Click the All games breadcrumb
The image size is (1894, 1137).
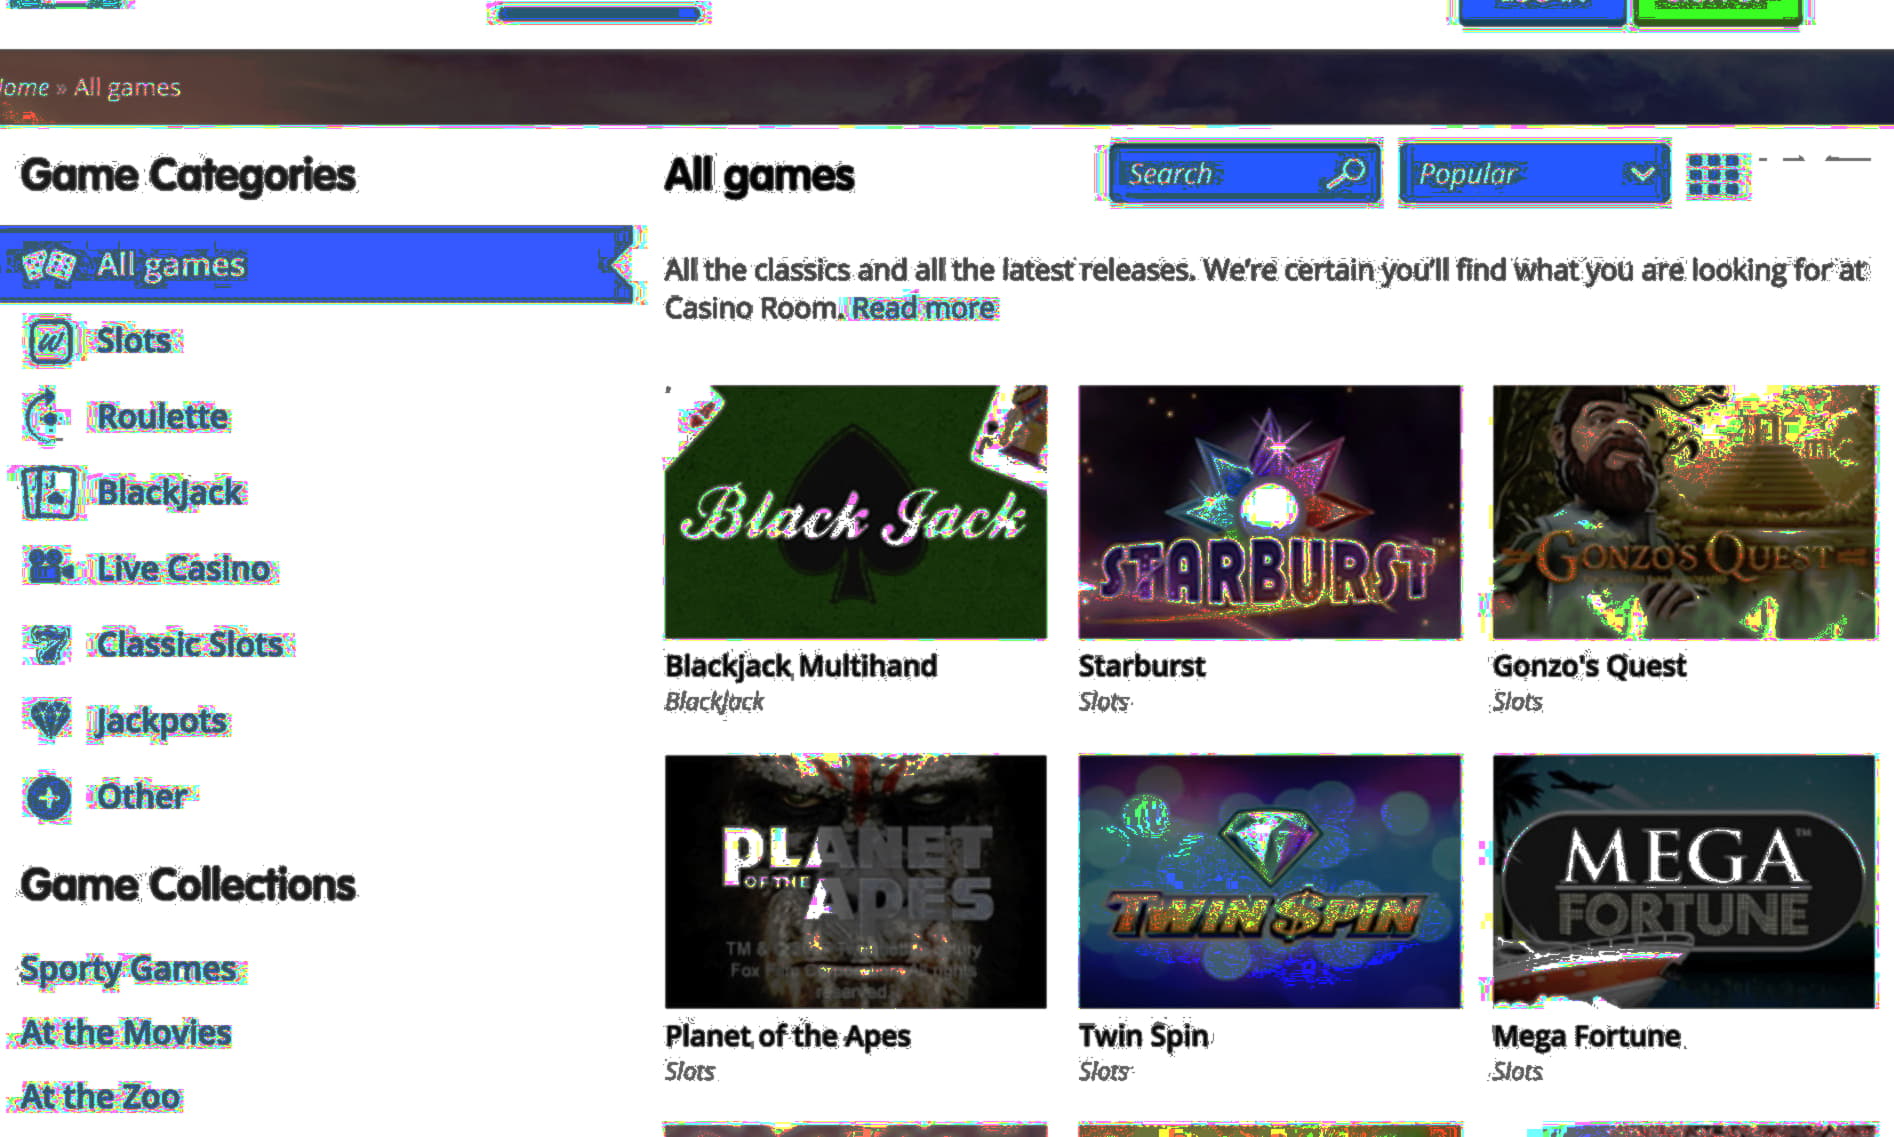click(127, 88)
